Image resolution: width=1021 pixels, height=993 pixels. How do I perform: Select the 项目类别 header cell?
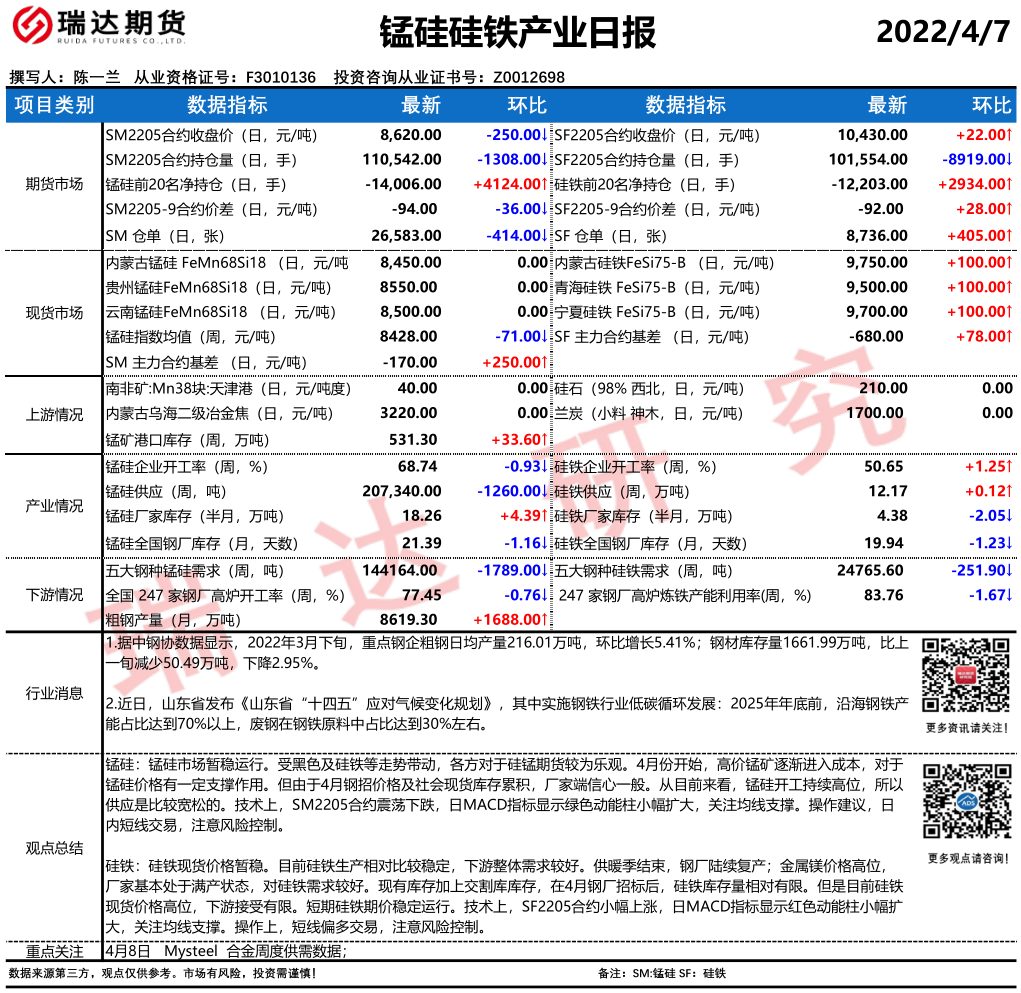[54, 106]
